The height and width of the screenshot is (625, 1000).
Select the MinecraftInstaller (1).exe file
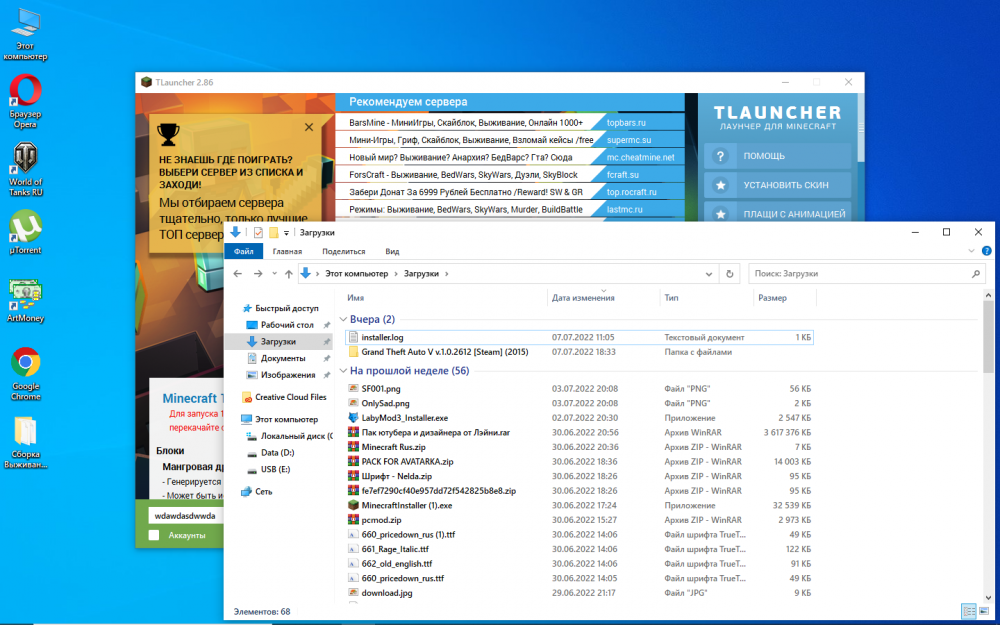406,505
